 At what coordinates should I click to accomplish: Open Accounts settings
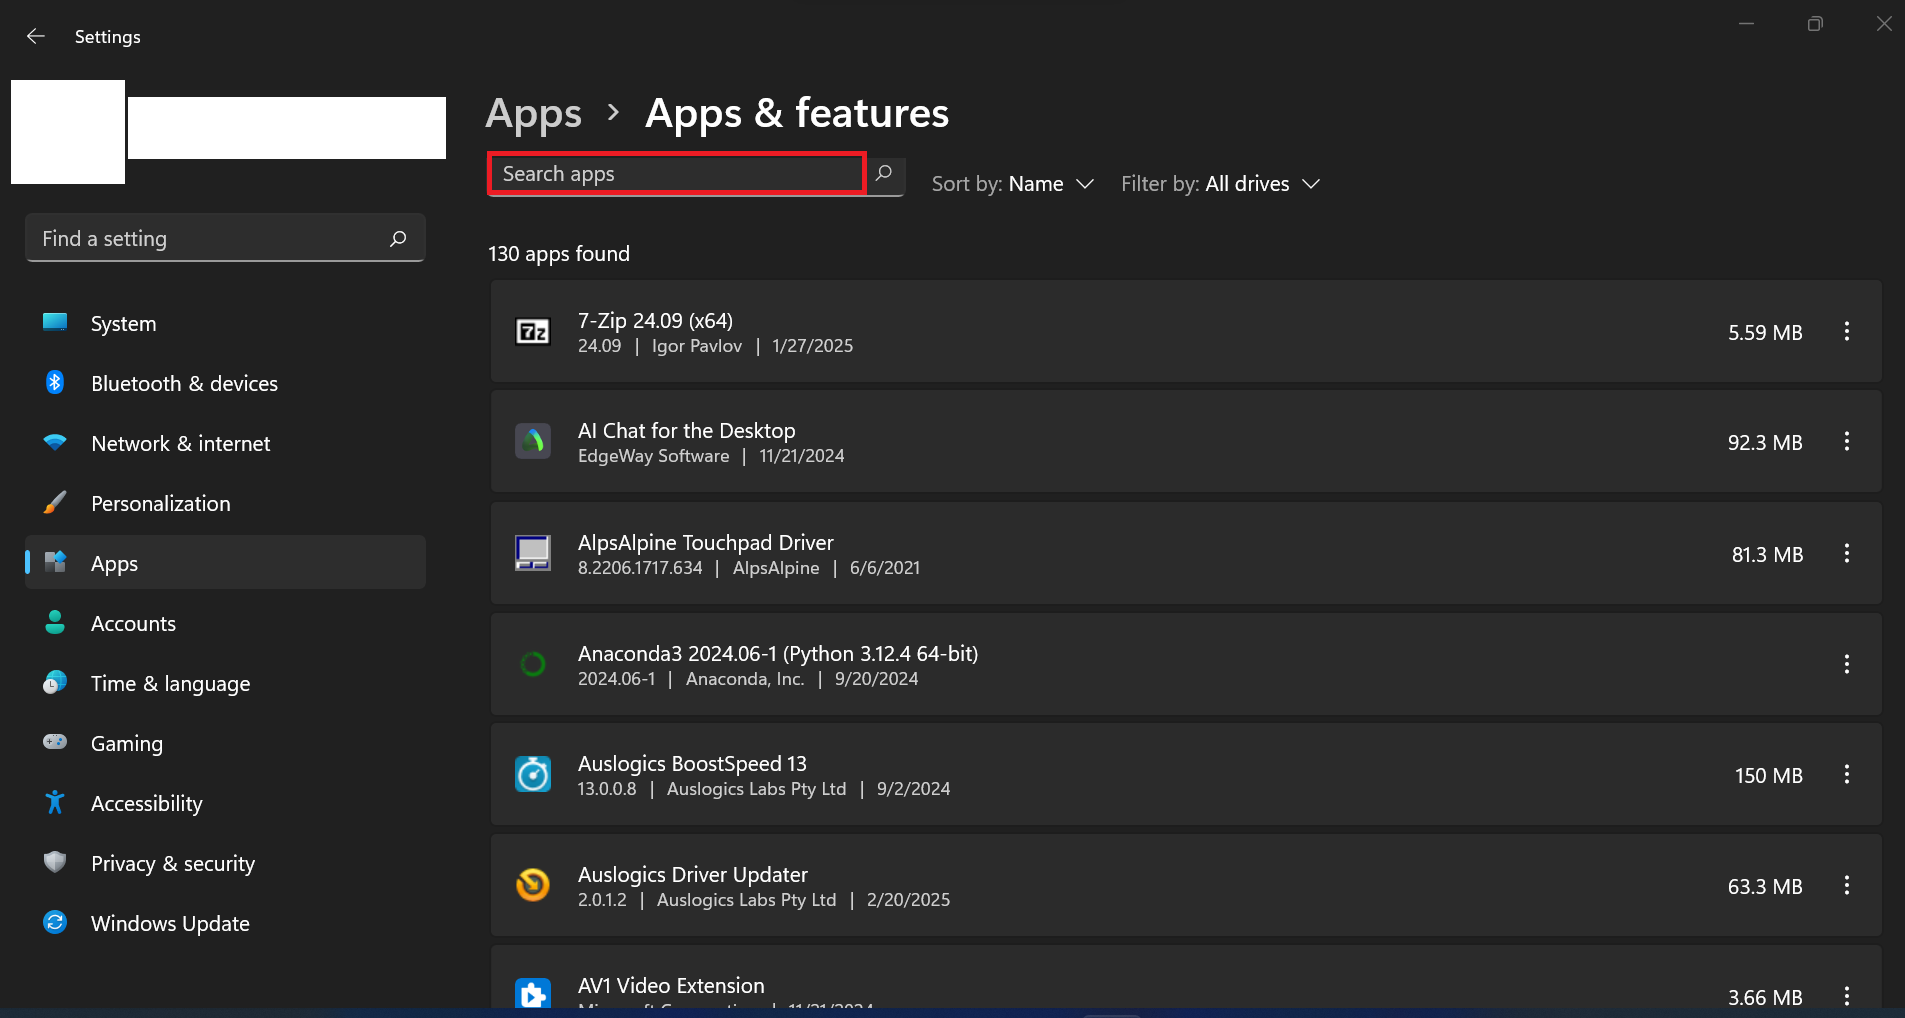225,624
